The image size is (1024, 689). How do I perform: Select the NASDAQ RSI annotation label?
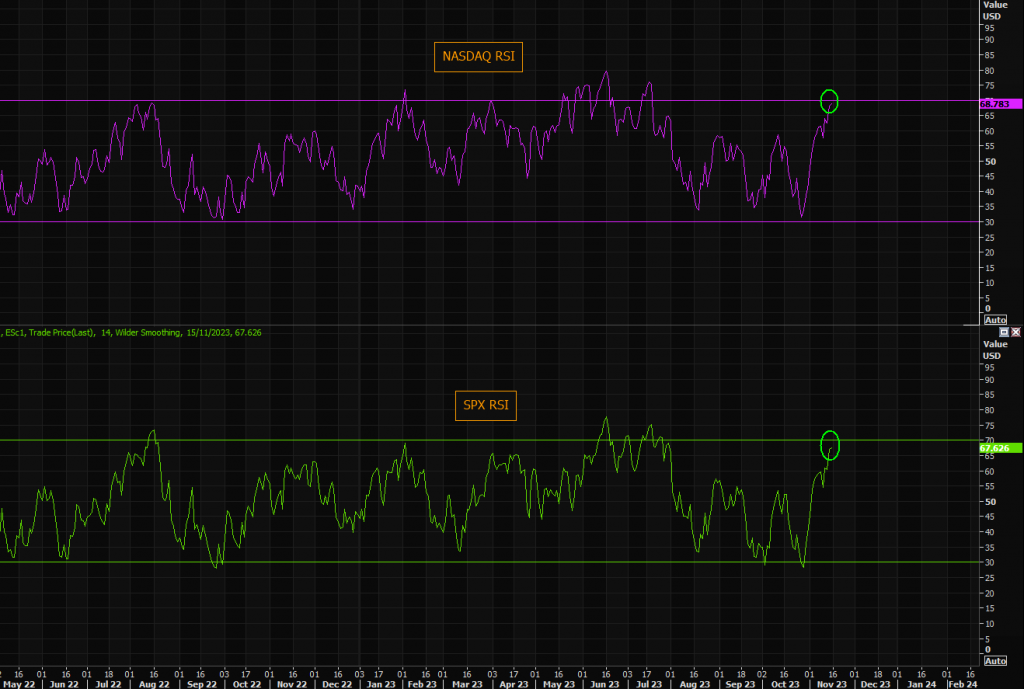point(479,57)
